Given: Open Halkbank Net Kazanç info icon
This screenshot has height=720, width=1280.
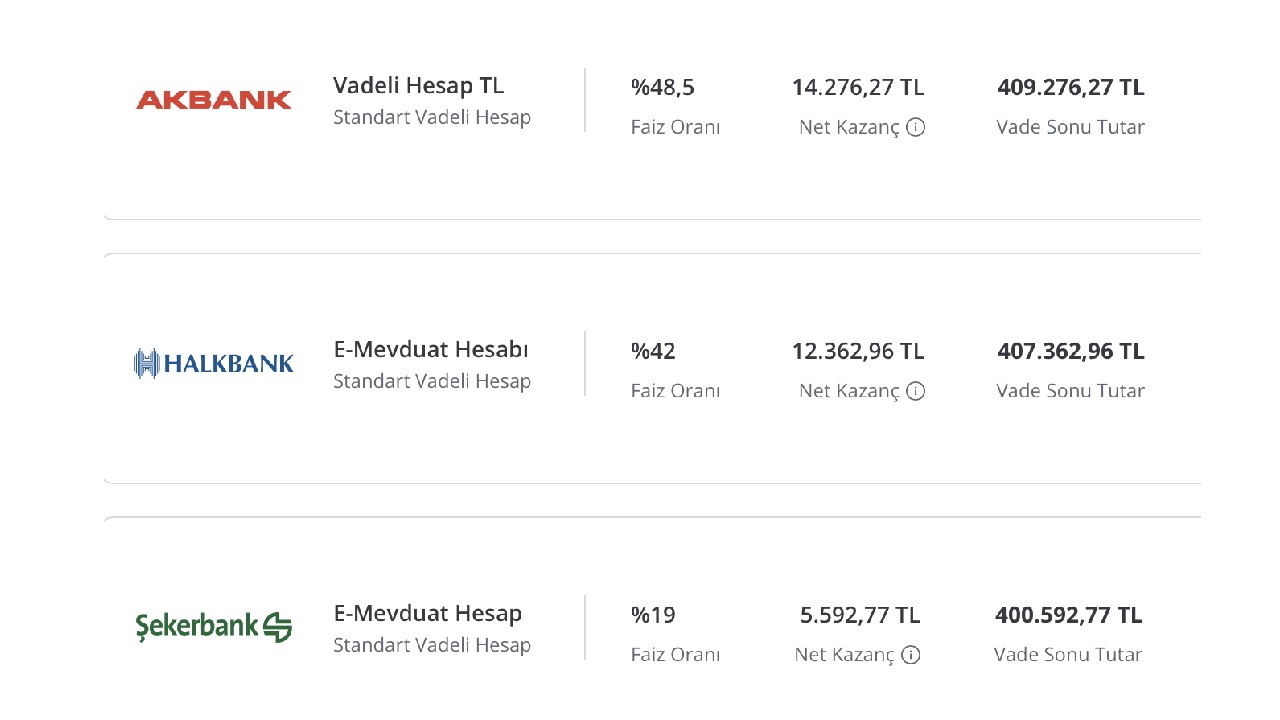Looking at the screenshot, I should click(x=915, y=391).
